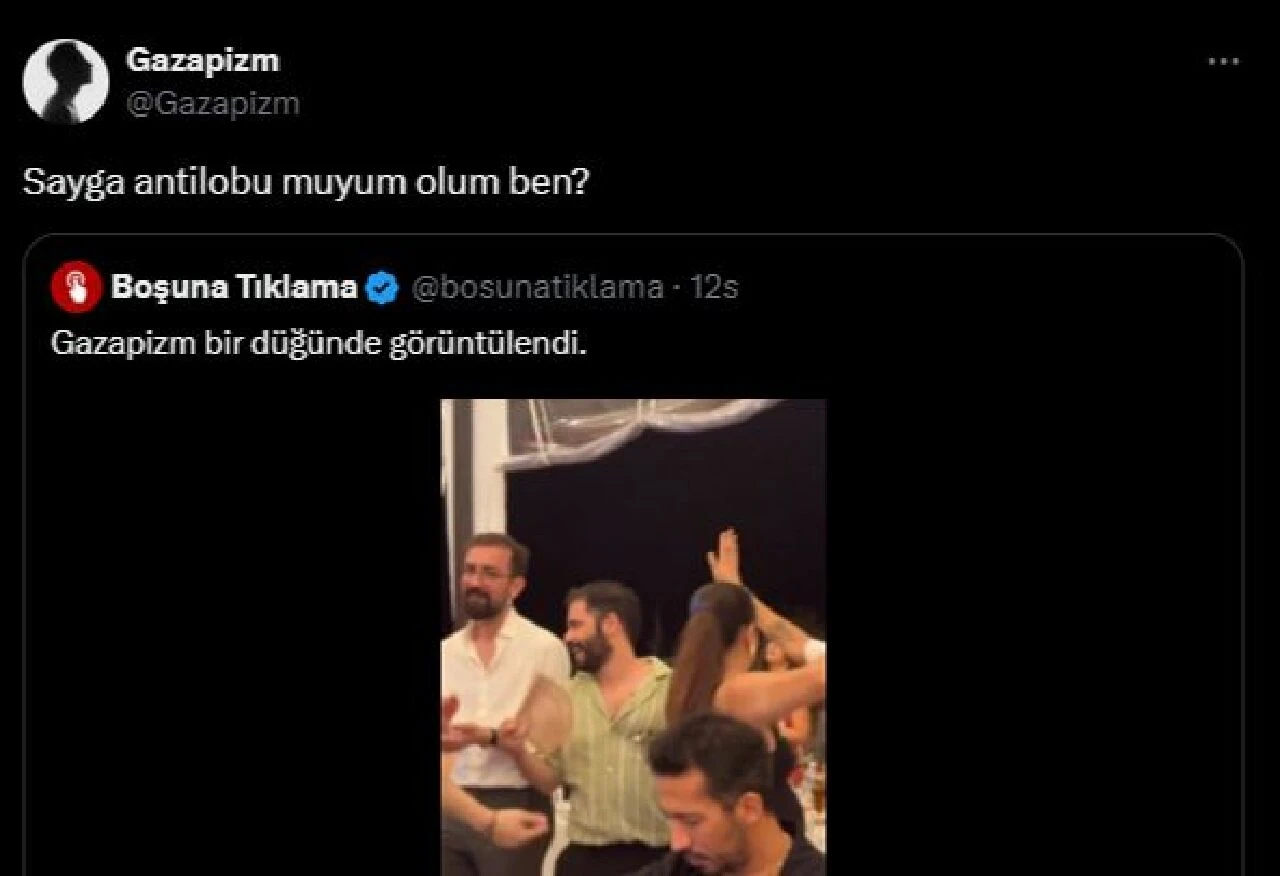Click the white drape at top of video
This screenshot has width=1280, height=876.
tap(640, 425)
